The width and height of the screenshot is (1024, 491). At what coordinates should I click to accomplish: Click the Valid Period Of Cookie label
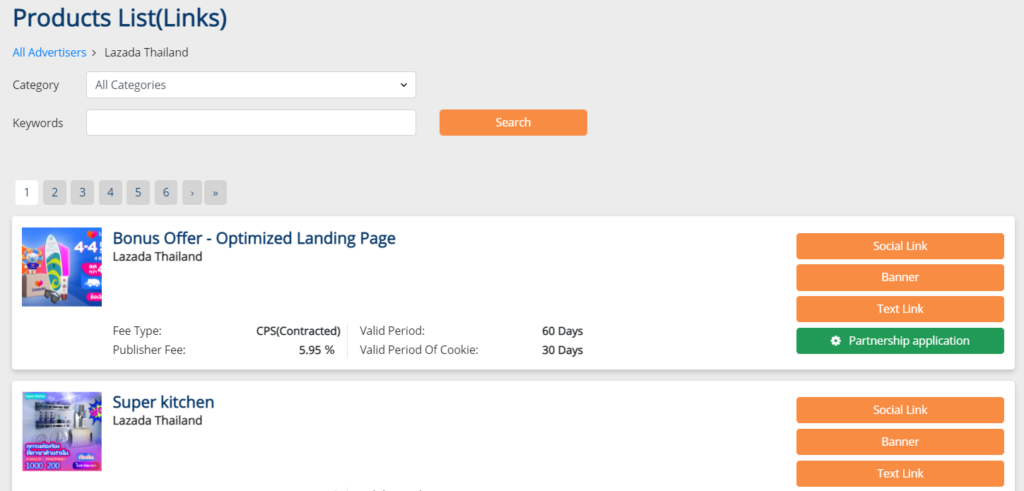pyautogui.click(x=419, y=350)
